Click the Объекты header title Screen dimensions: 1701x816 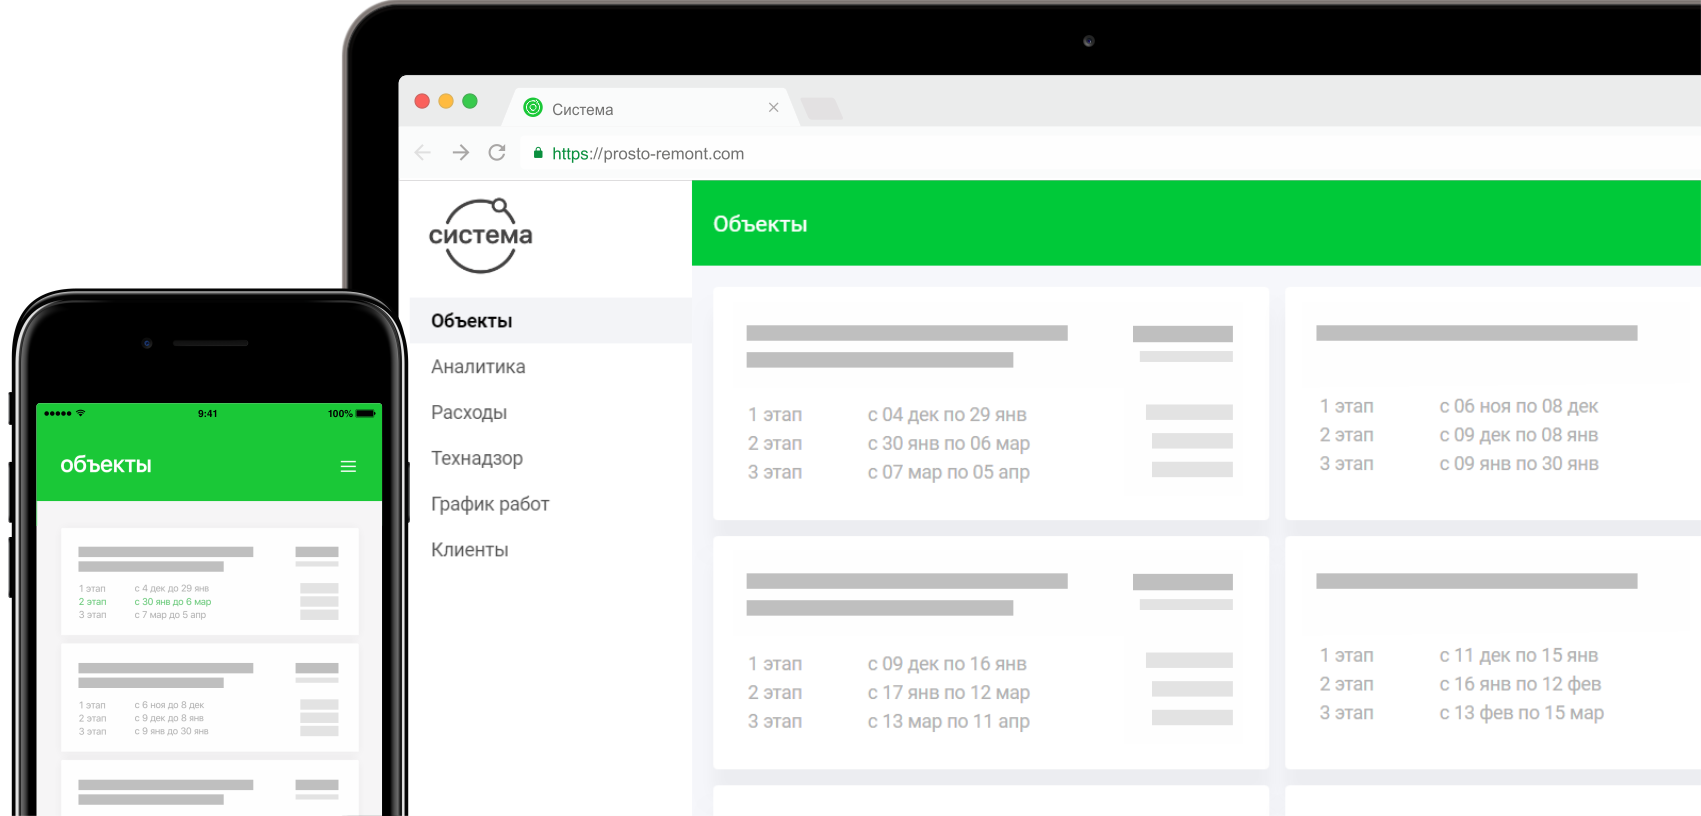(760, 224)
